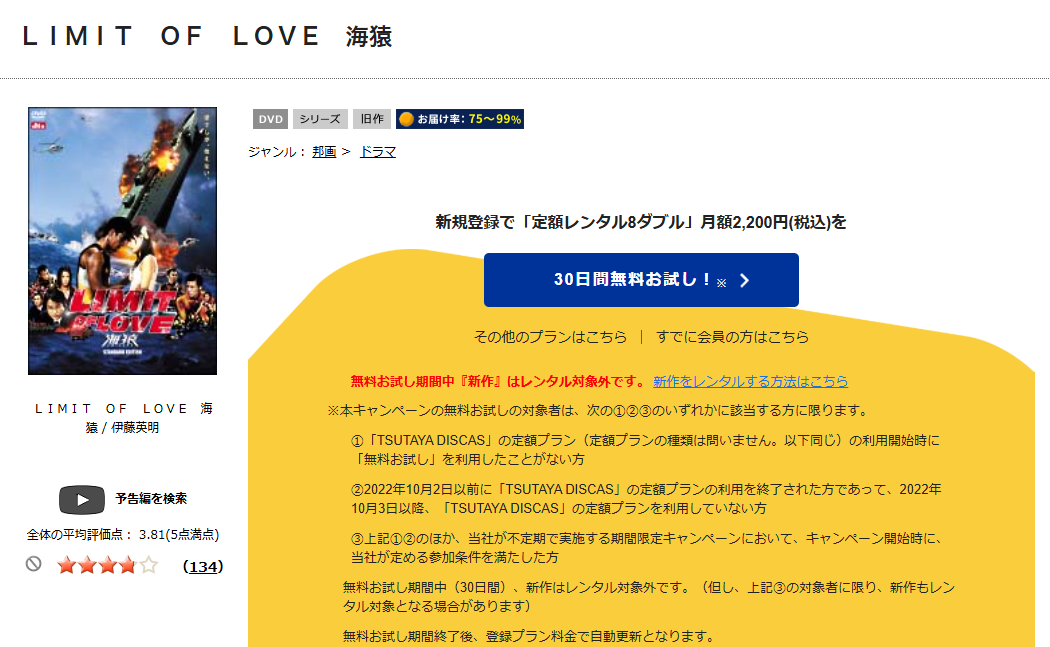Click the orange circle in the お届け率 badge

point(406,118)
